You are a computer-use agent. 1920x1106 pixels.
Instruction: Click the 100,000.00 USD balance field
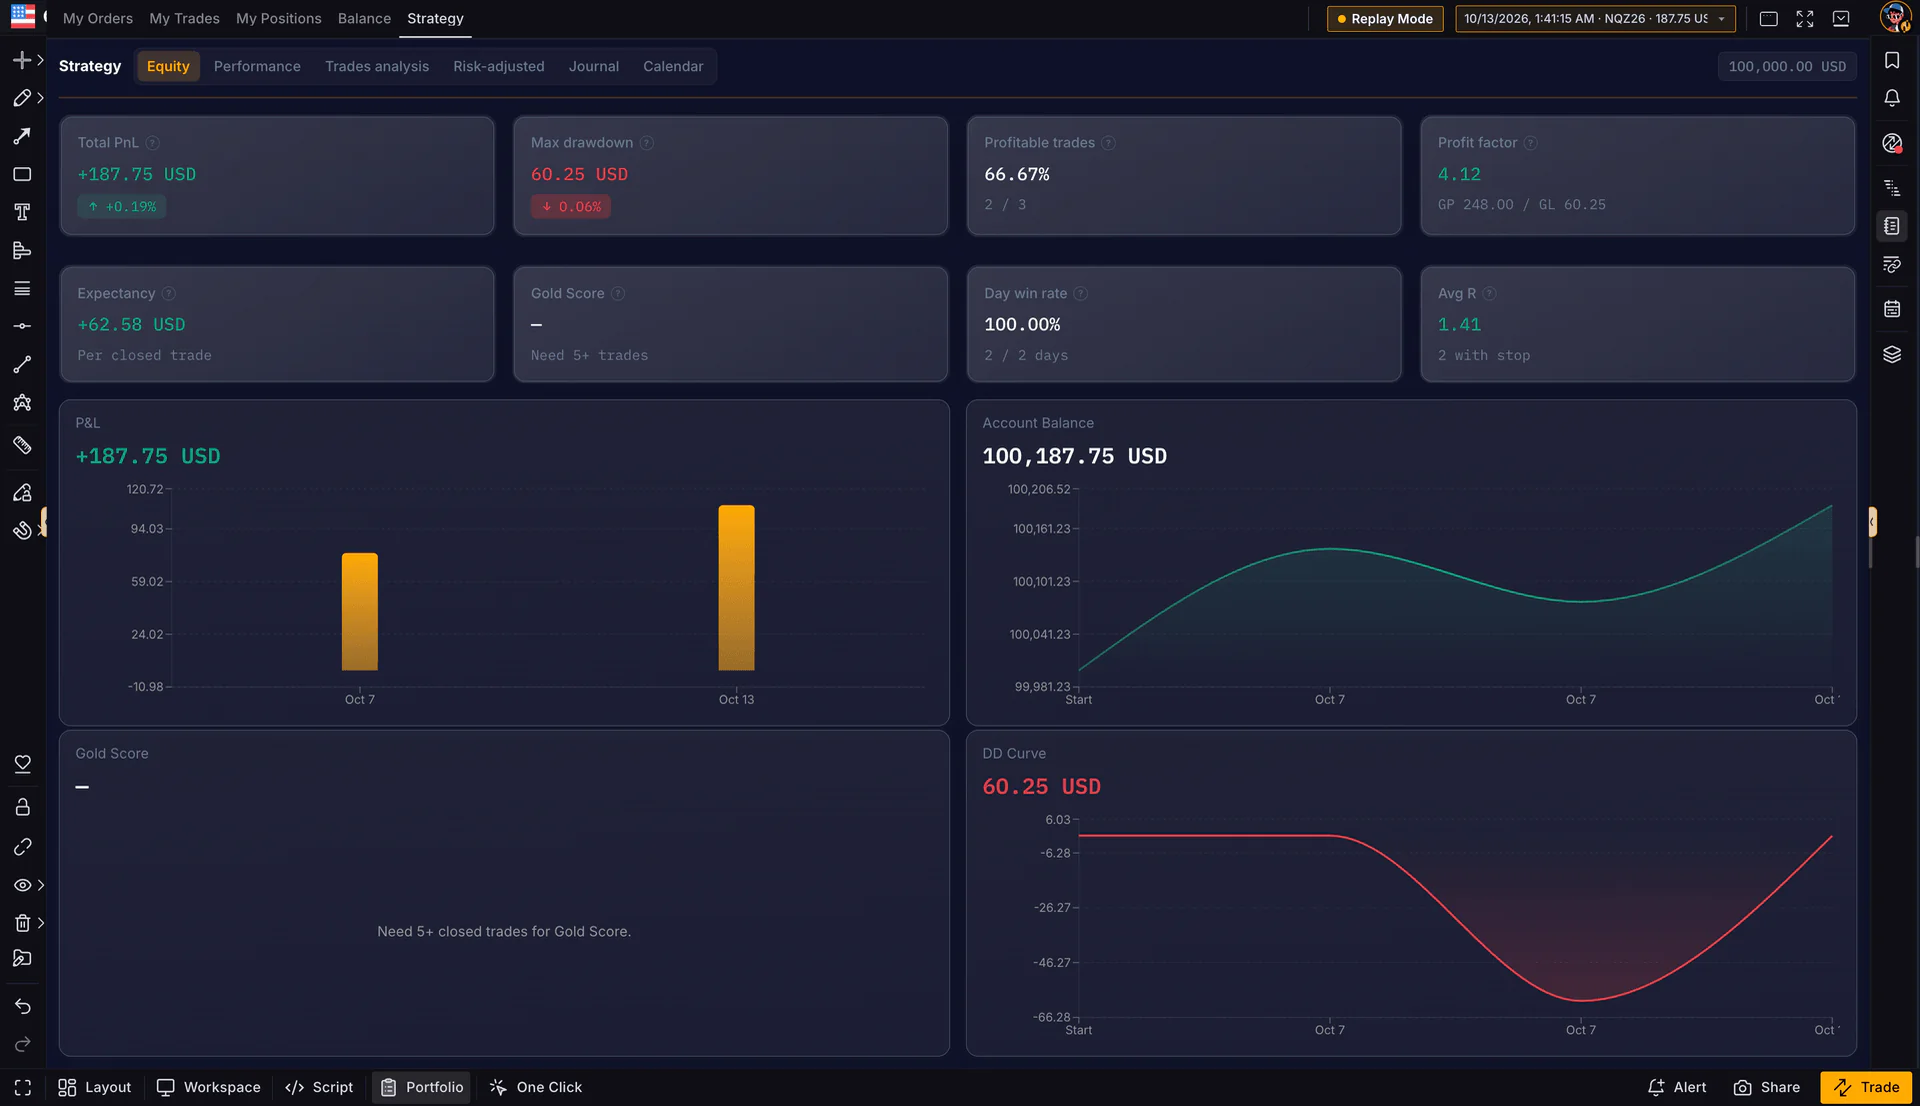click(x=1787, y=67)
